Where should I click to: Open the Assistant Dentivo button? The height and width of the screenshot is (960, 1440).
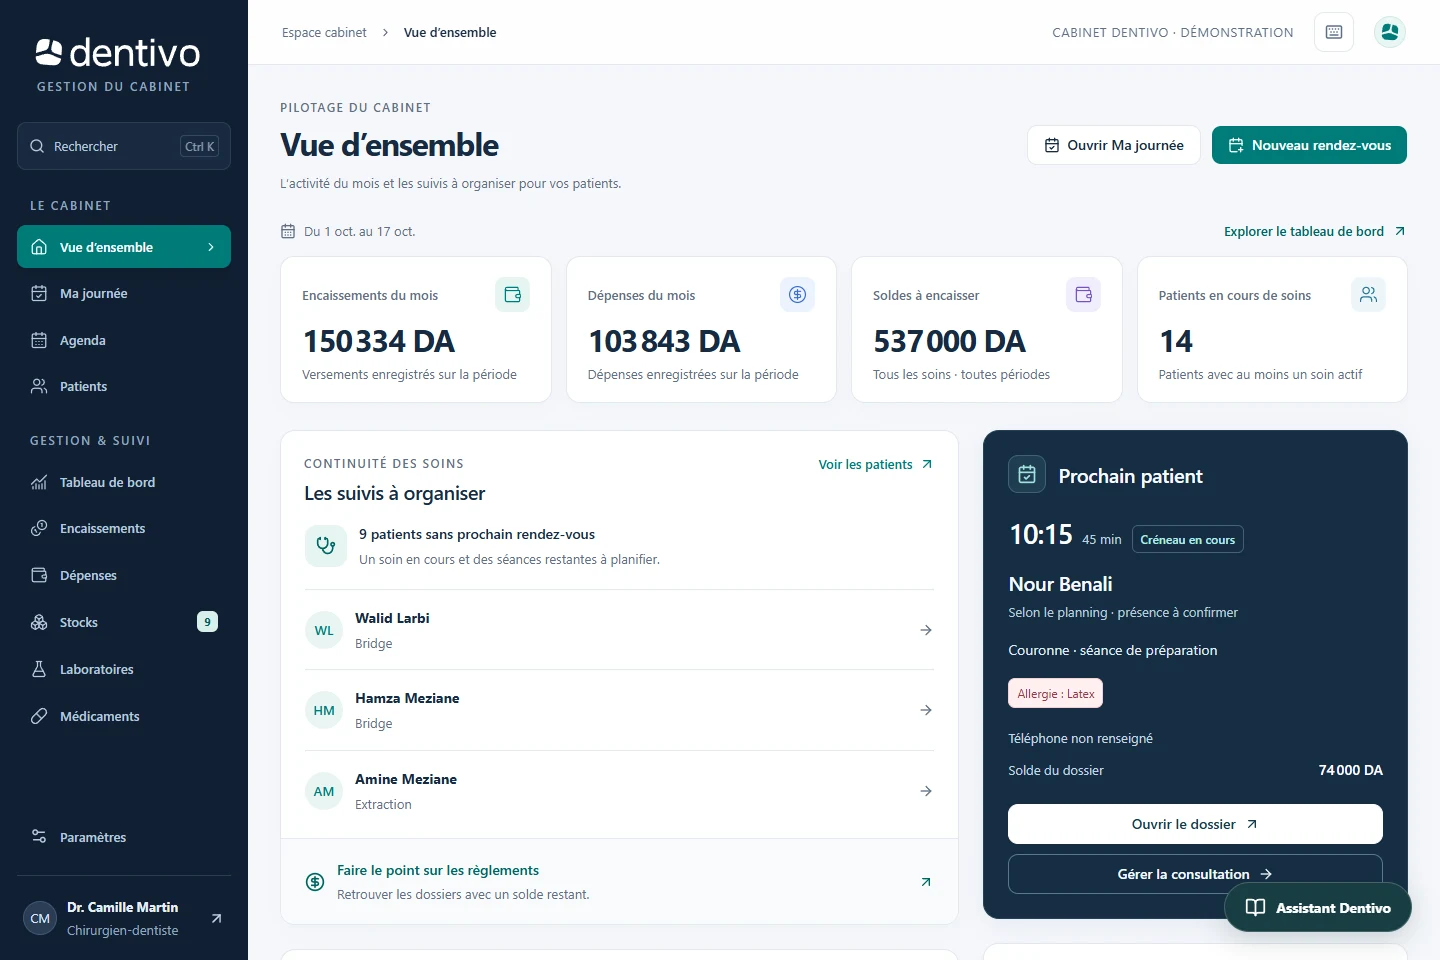1318,907
